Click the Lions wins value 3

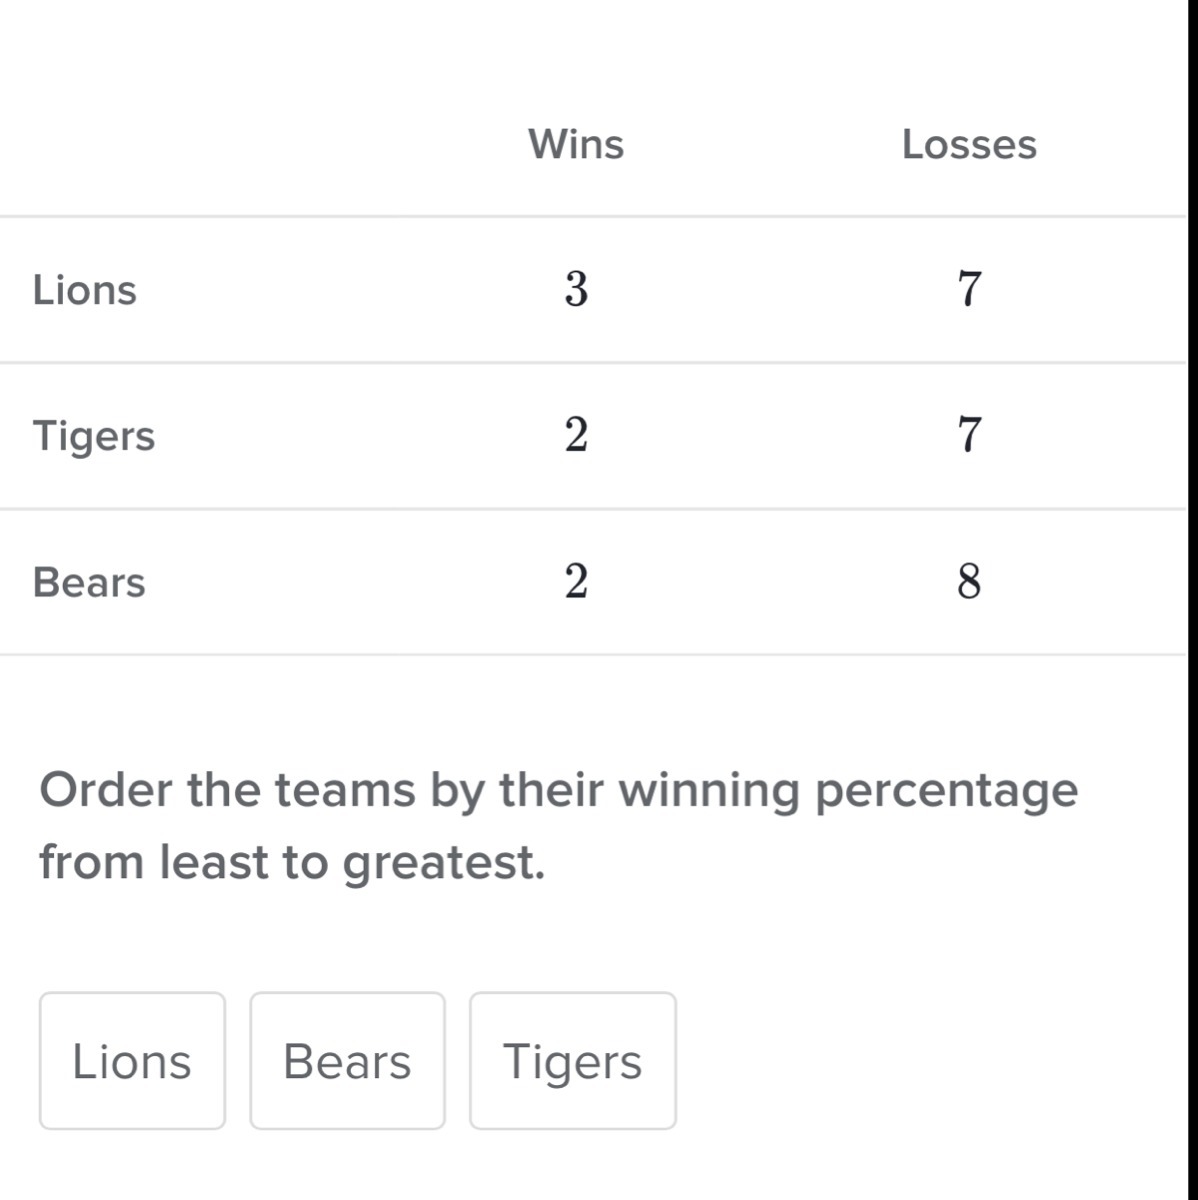[576, 290]
